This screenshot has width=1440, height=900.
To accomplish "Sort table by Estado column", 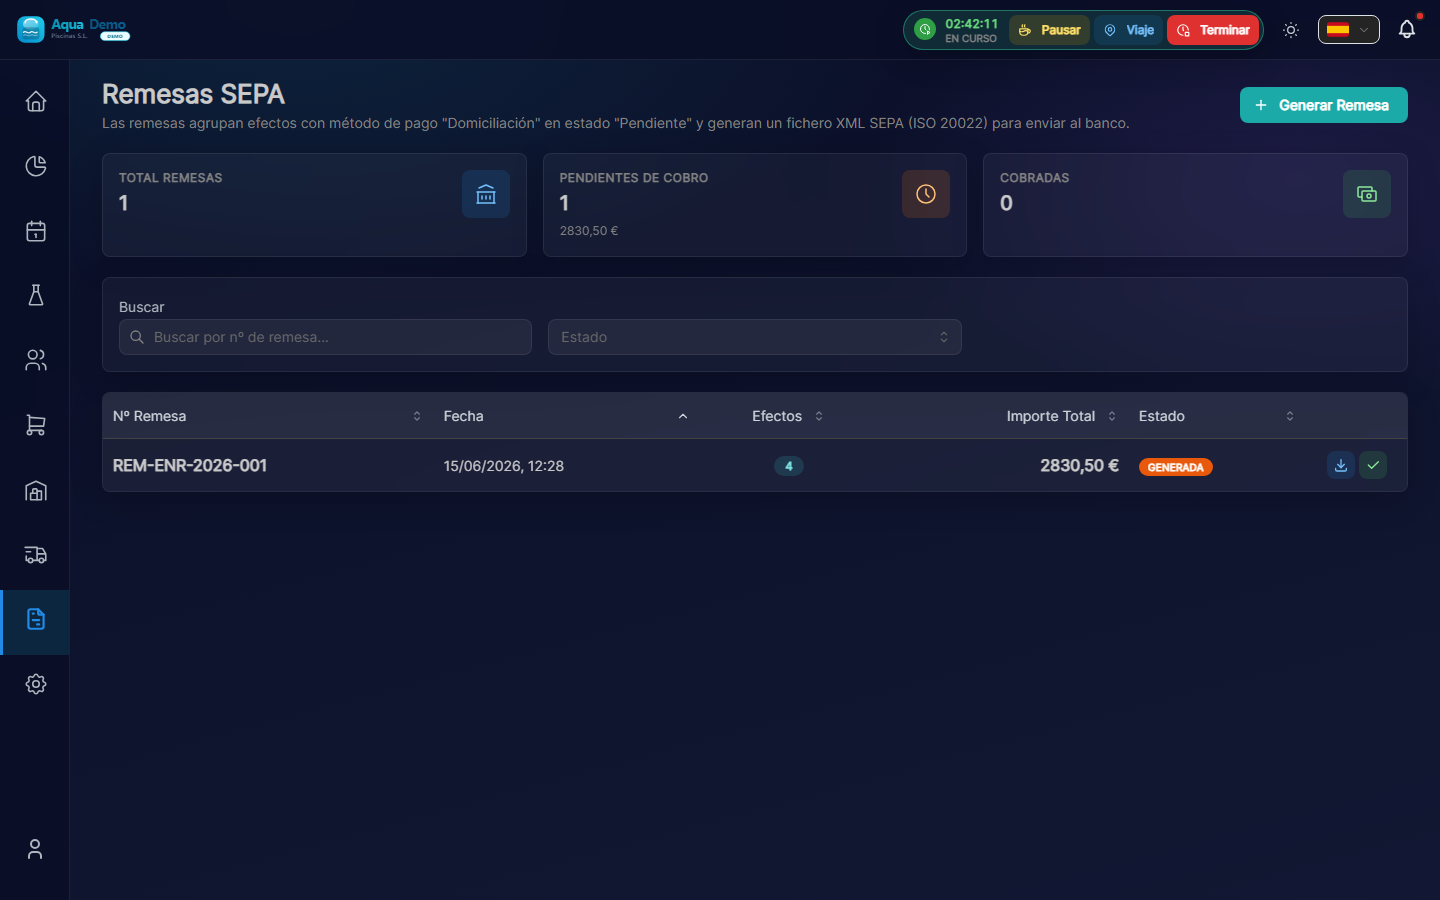I will (x=1216, y=416).
